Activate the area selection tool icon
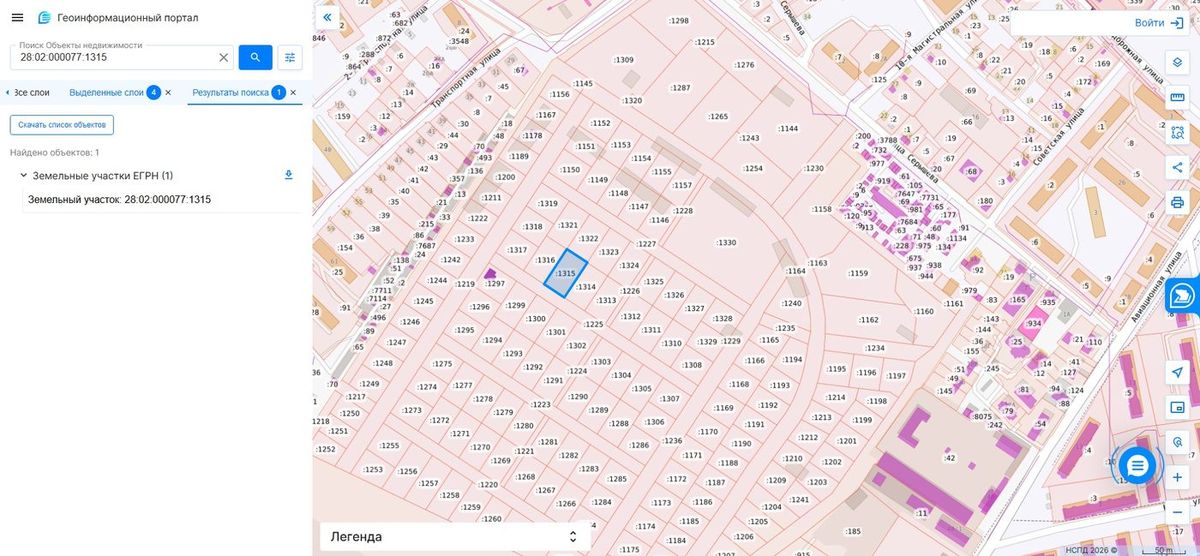The height and width of the screenshot is (556, 1200). point(1177,132)
